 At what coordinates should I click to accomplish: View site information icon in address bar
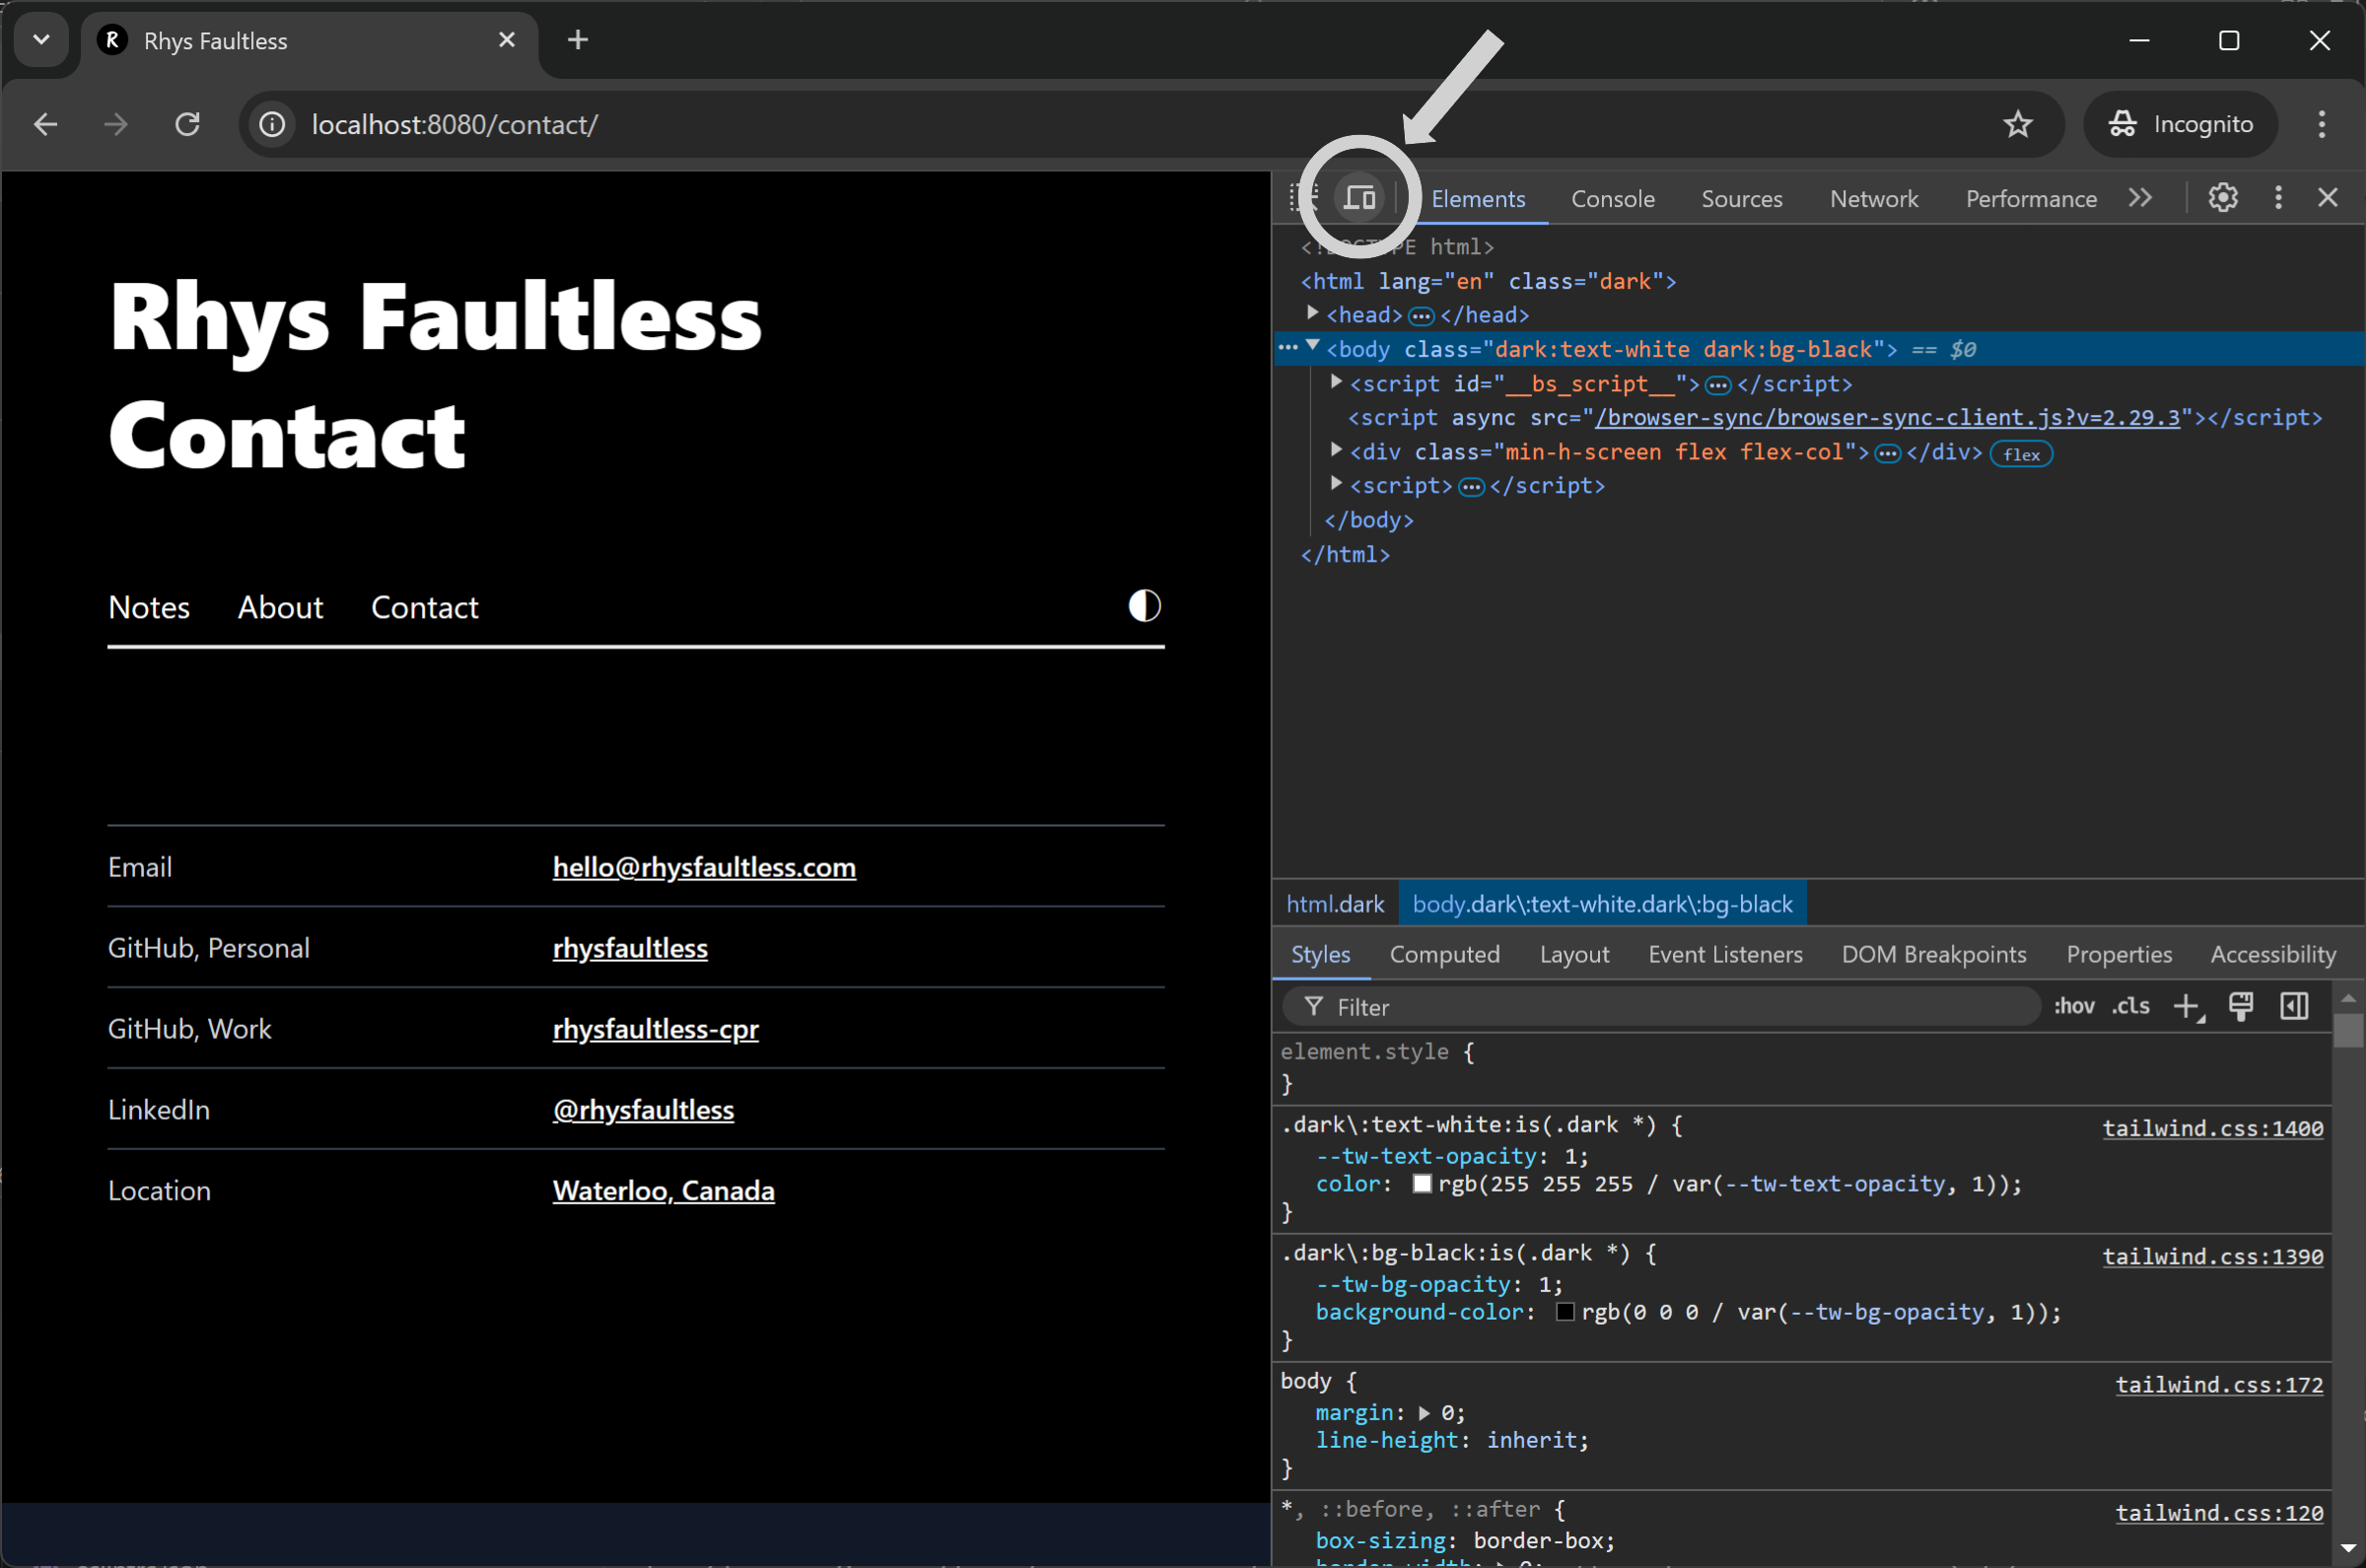coord(272,124)
